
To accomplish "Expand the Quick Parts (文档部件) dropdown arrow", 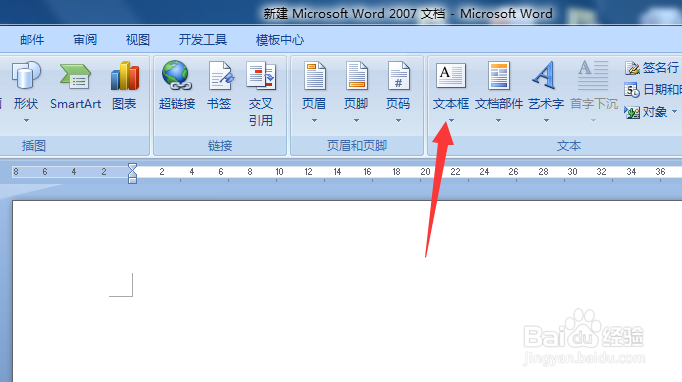I will point(498,121).
